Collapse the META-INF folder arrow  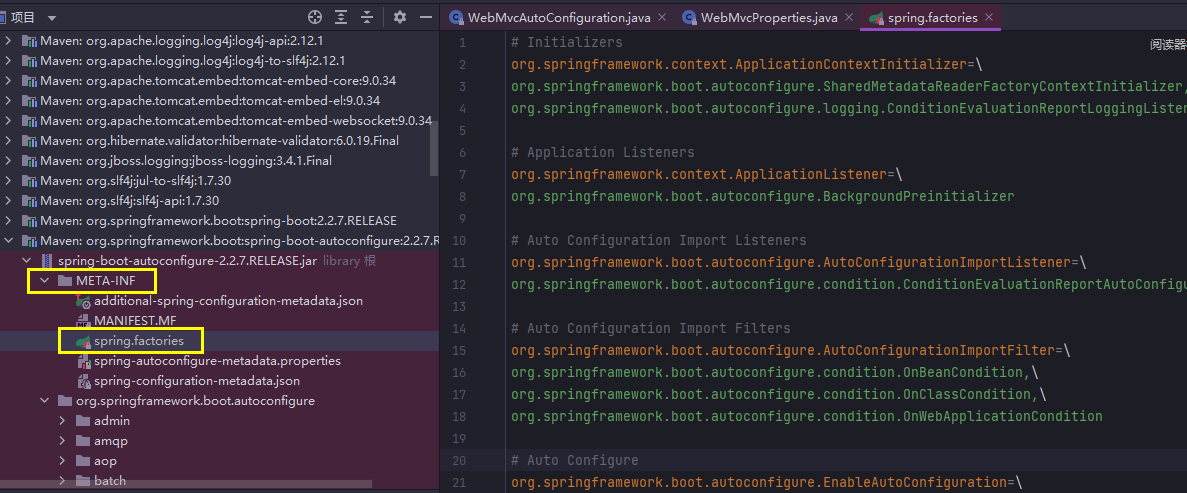click(x=45, y=281)
